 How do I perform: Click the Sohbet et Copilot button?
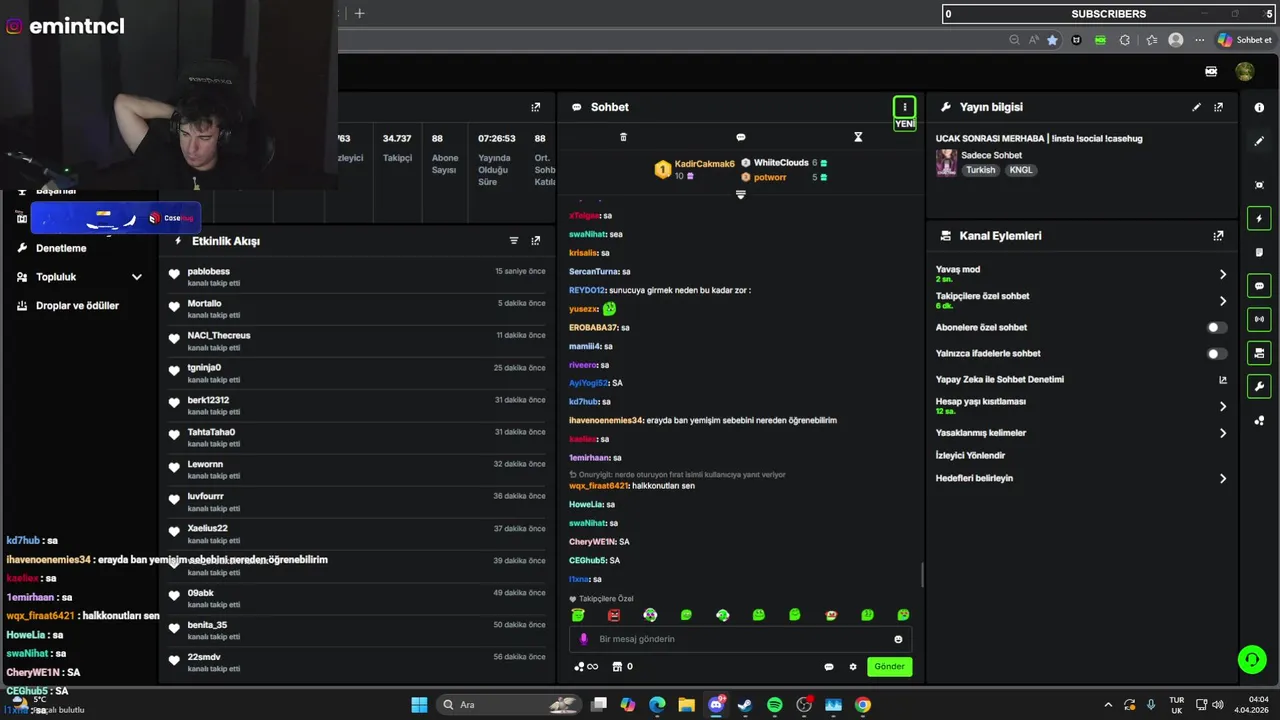pos(1245,40)
